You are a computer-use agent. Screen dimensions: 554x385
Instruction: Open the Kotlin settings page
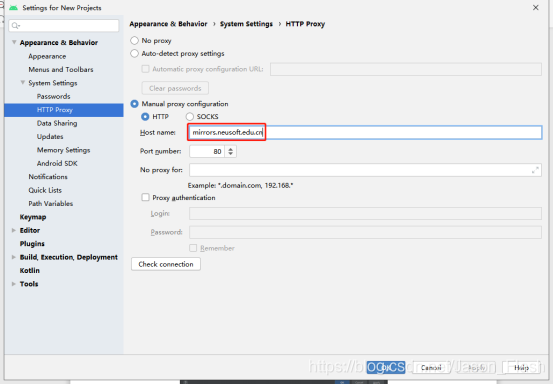[30, 271]
